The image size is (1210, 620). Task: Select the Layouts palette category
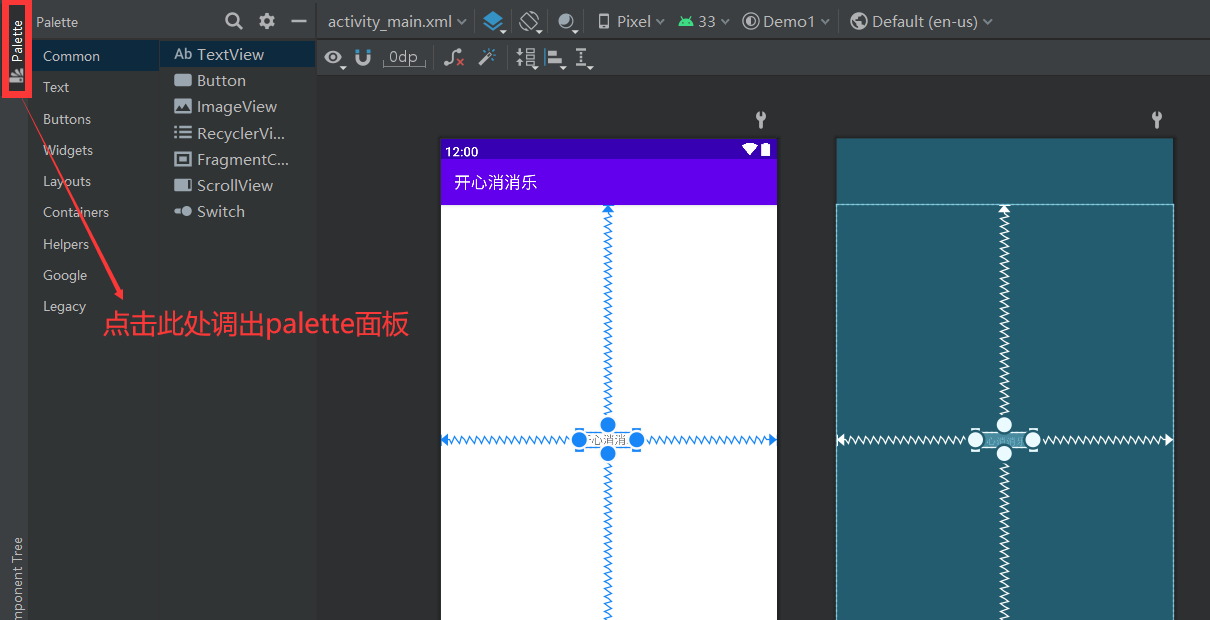(x=67, y=181)
